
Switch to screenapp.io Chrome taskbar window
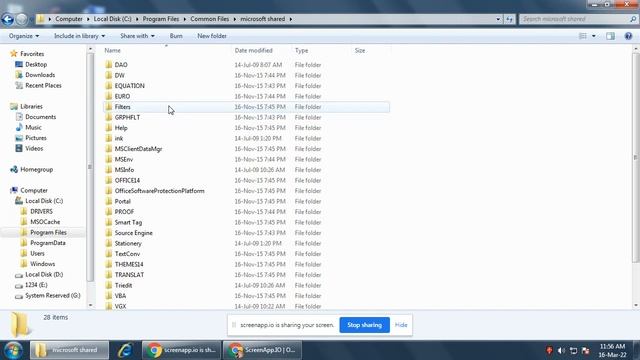point(182,350)
